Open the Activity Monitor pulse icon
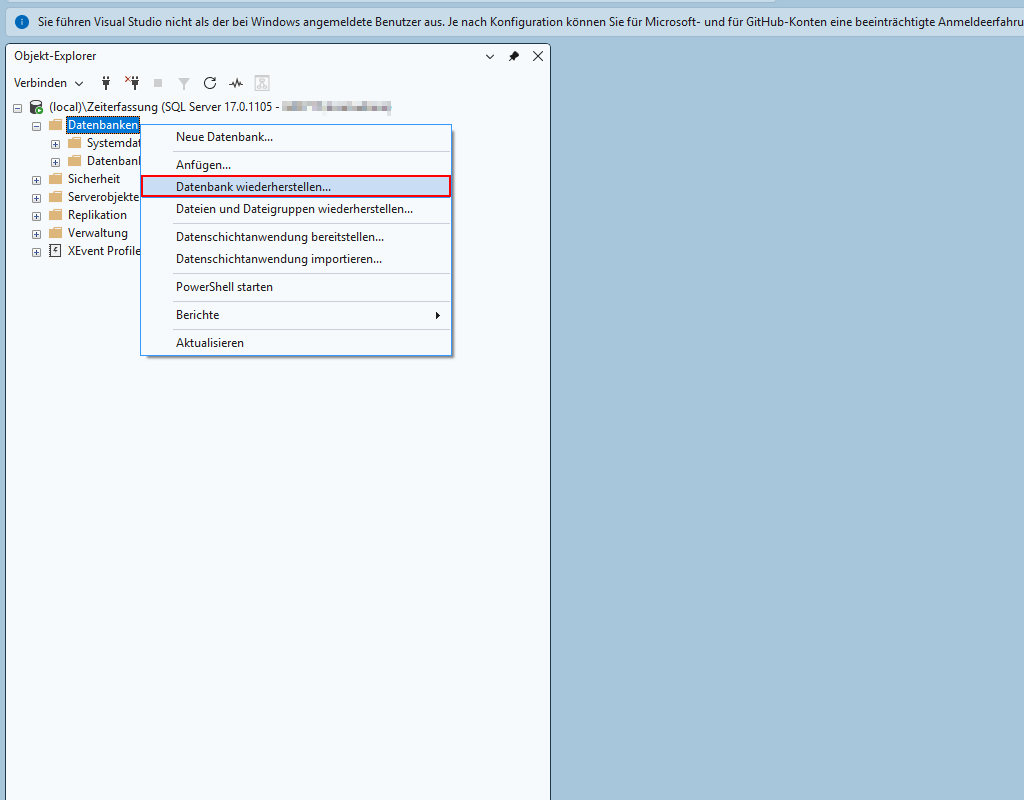The height and width of the screenshot is (800, 1024). (x=236, y=83)
